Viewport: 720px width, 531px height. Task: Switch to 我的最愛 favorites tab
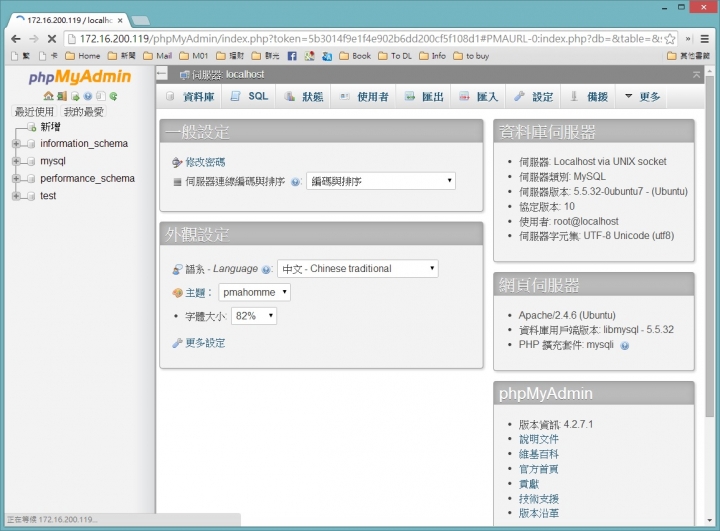84,112
